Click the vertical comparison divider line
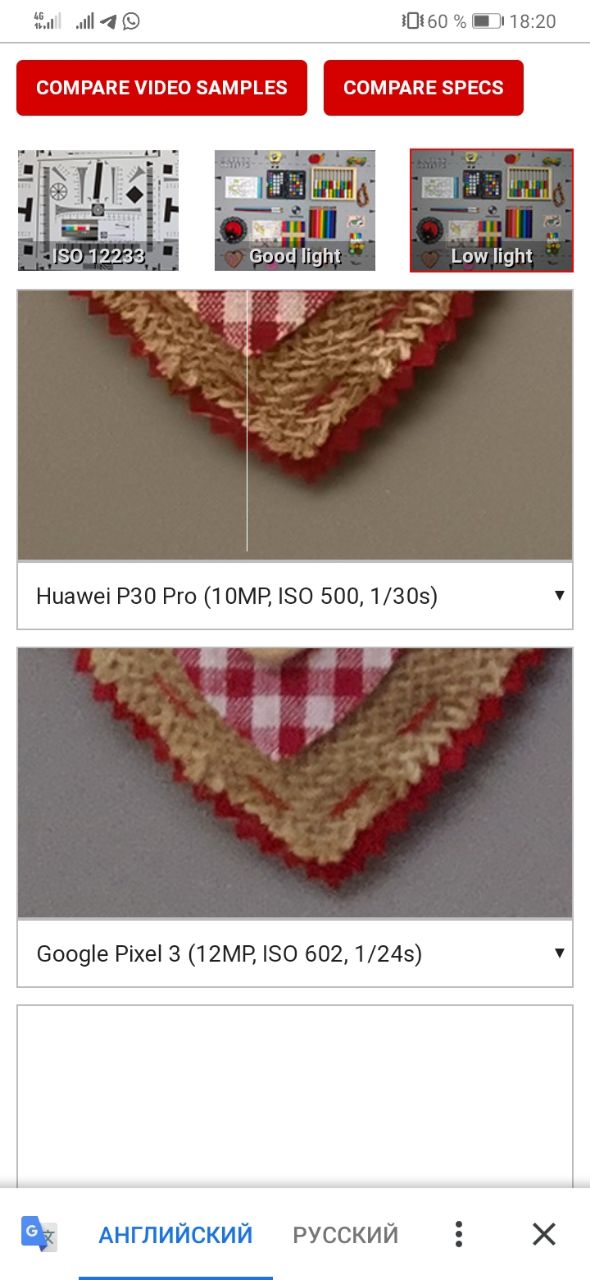Image resolution: width=590 pixels, height=1280 pixels. 247,421
